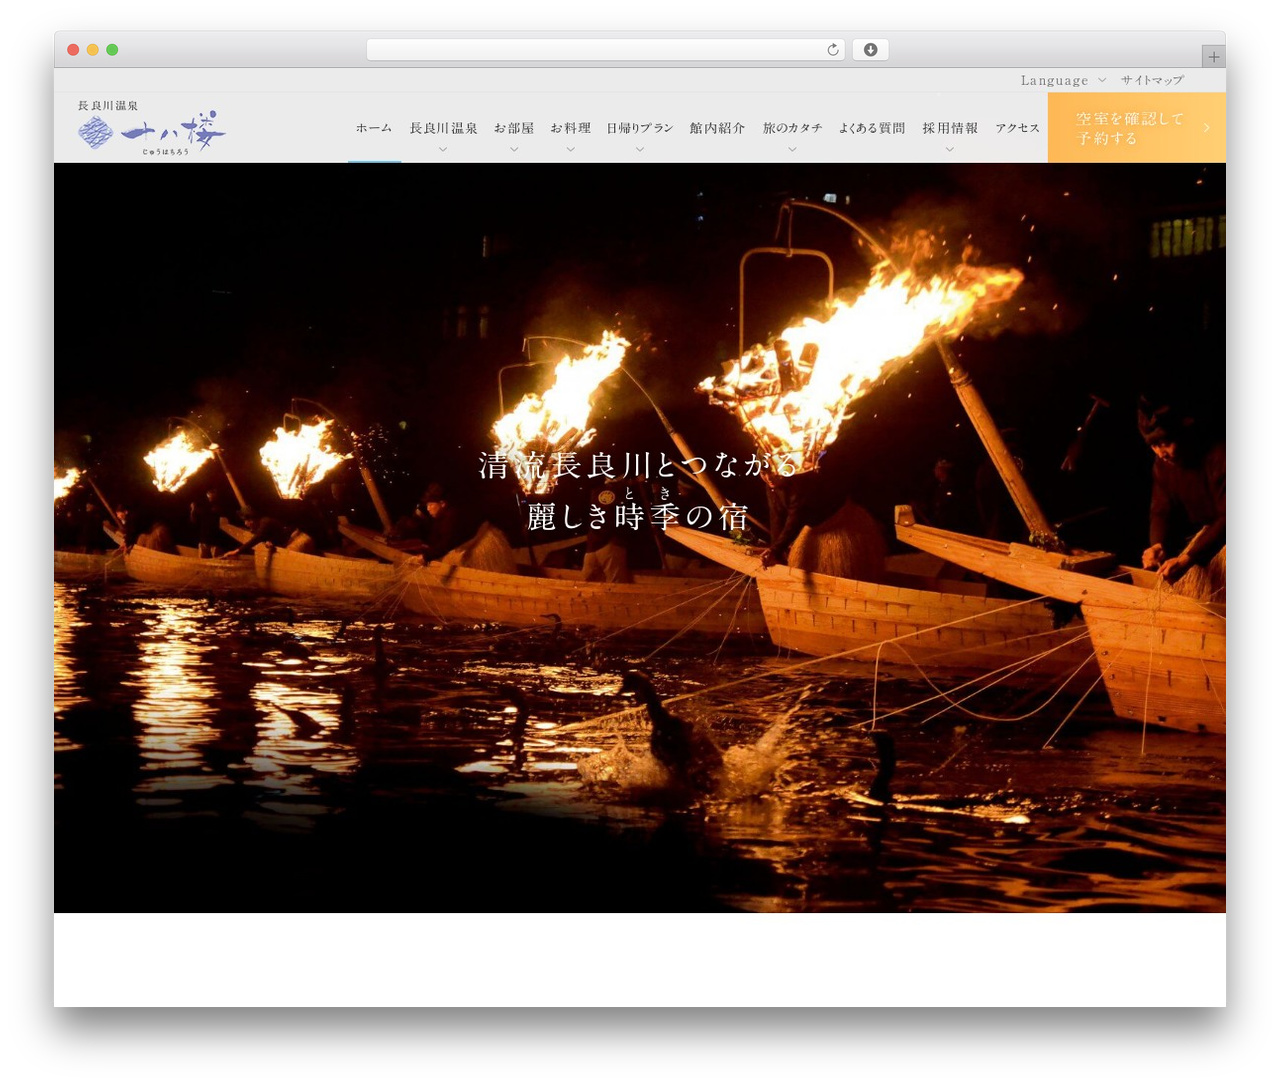Open the アクセス menu item
The image size is (1280, 1084).
1017,128
